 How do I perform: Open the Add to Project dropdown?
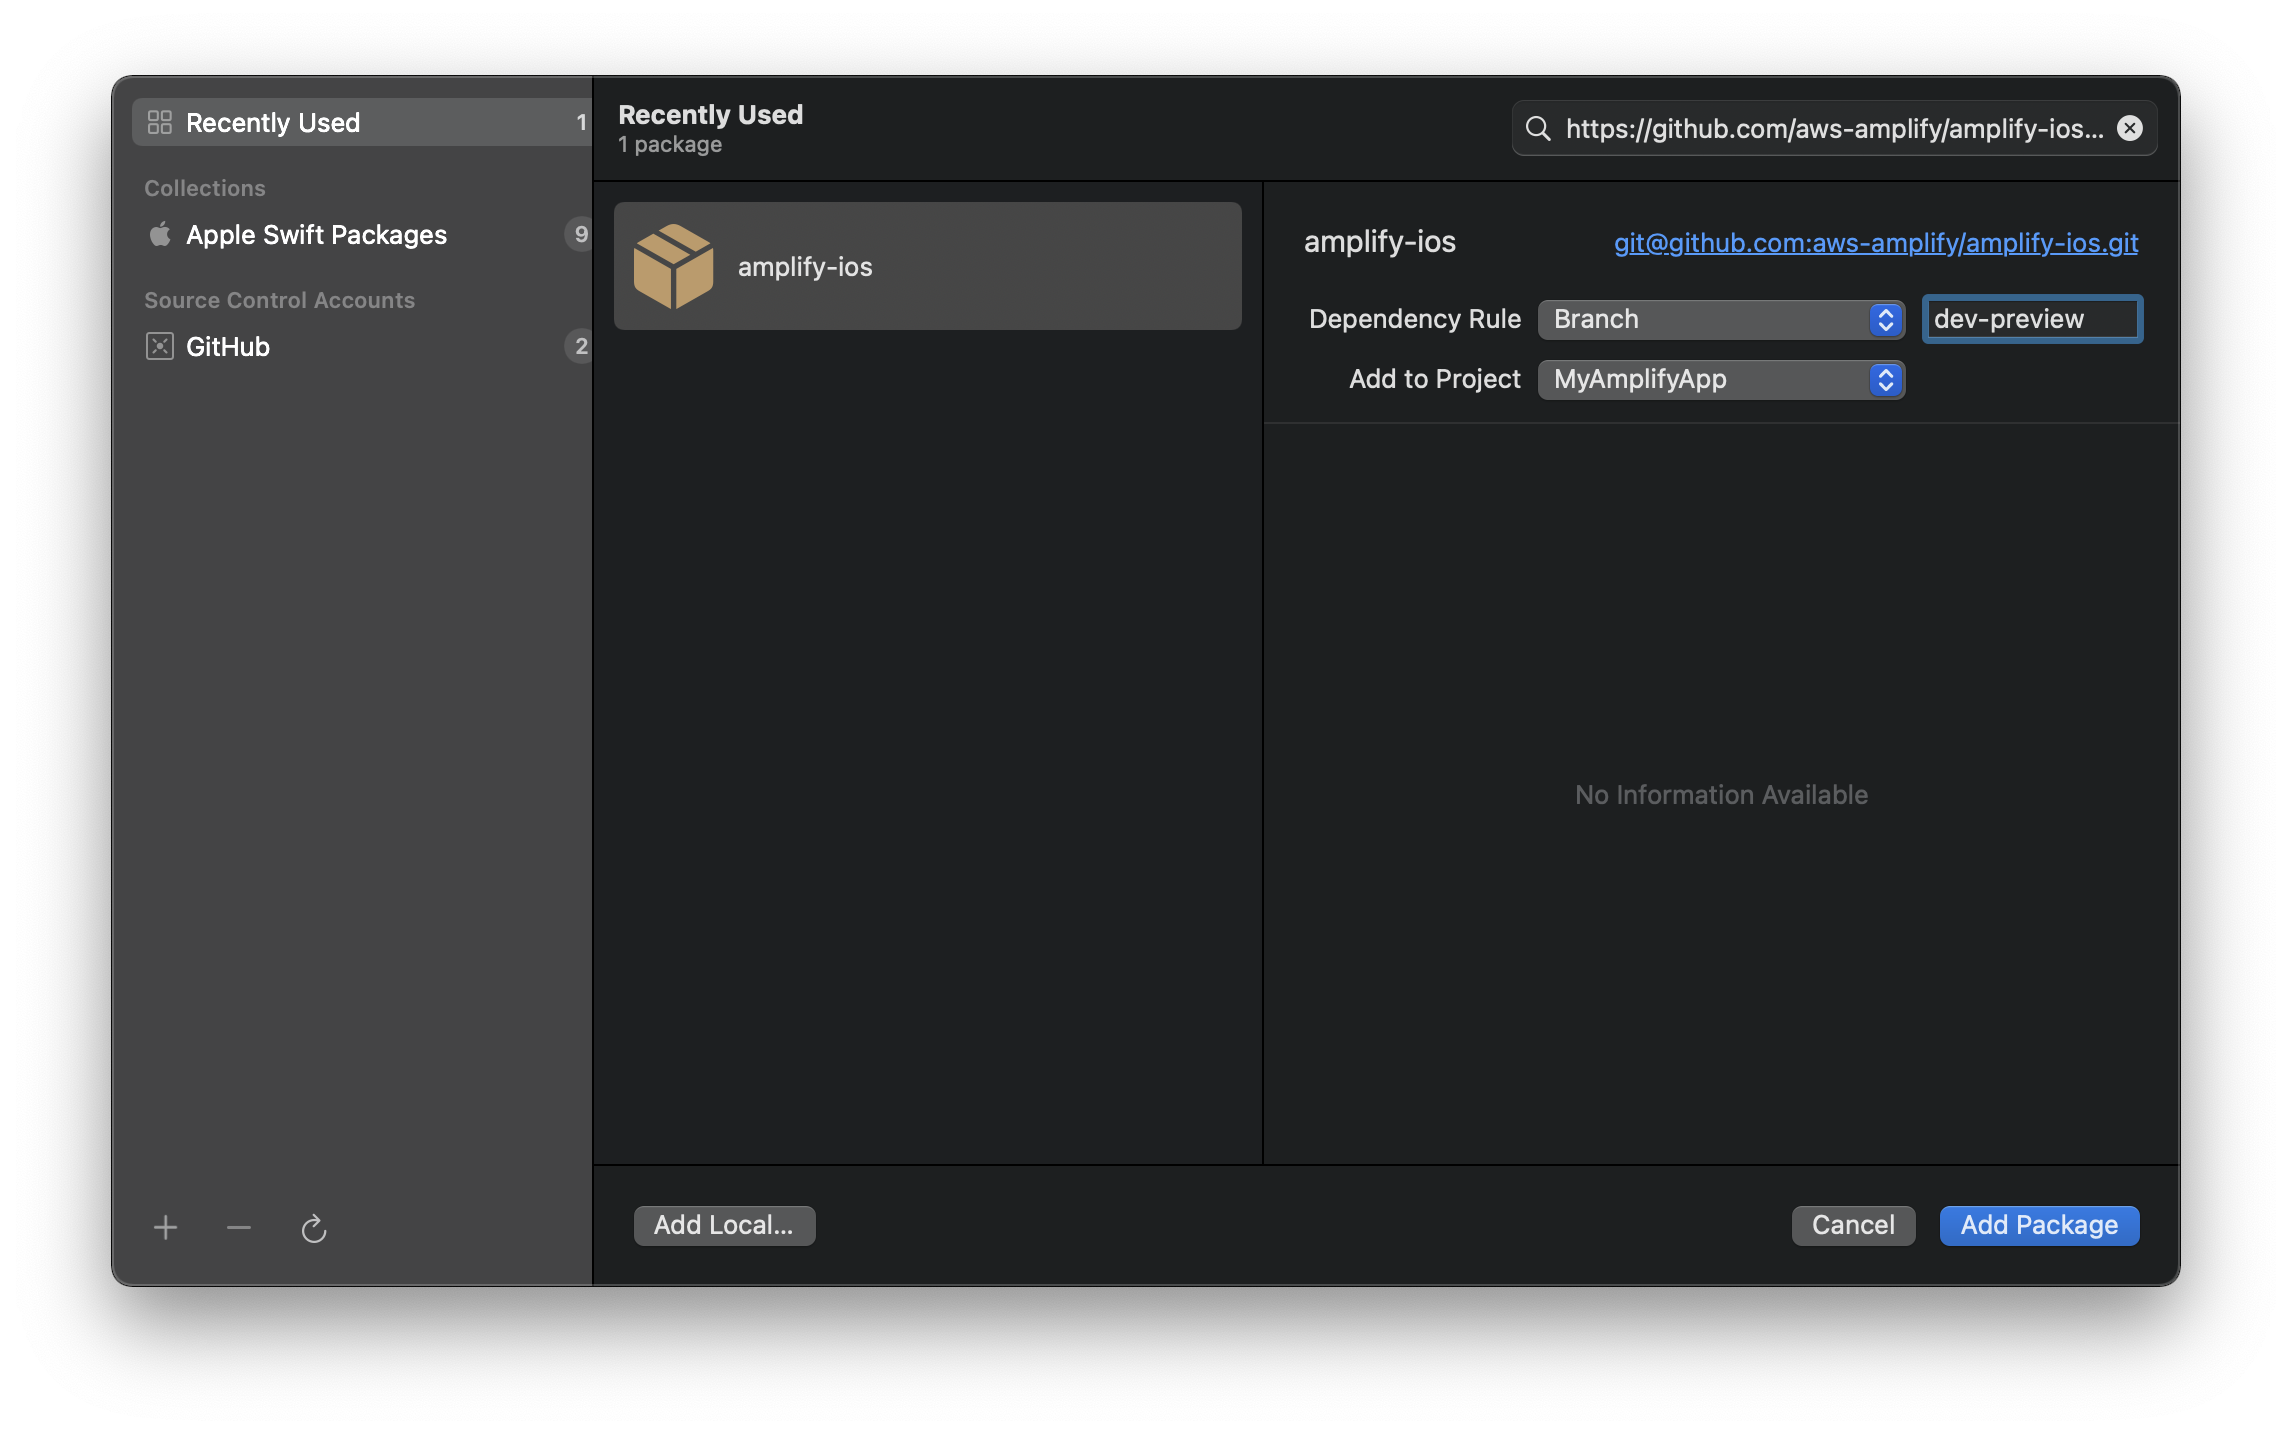click(1721, 379)
